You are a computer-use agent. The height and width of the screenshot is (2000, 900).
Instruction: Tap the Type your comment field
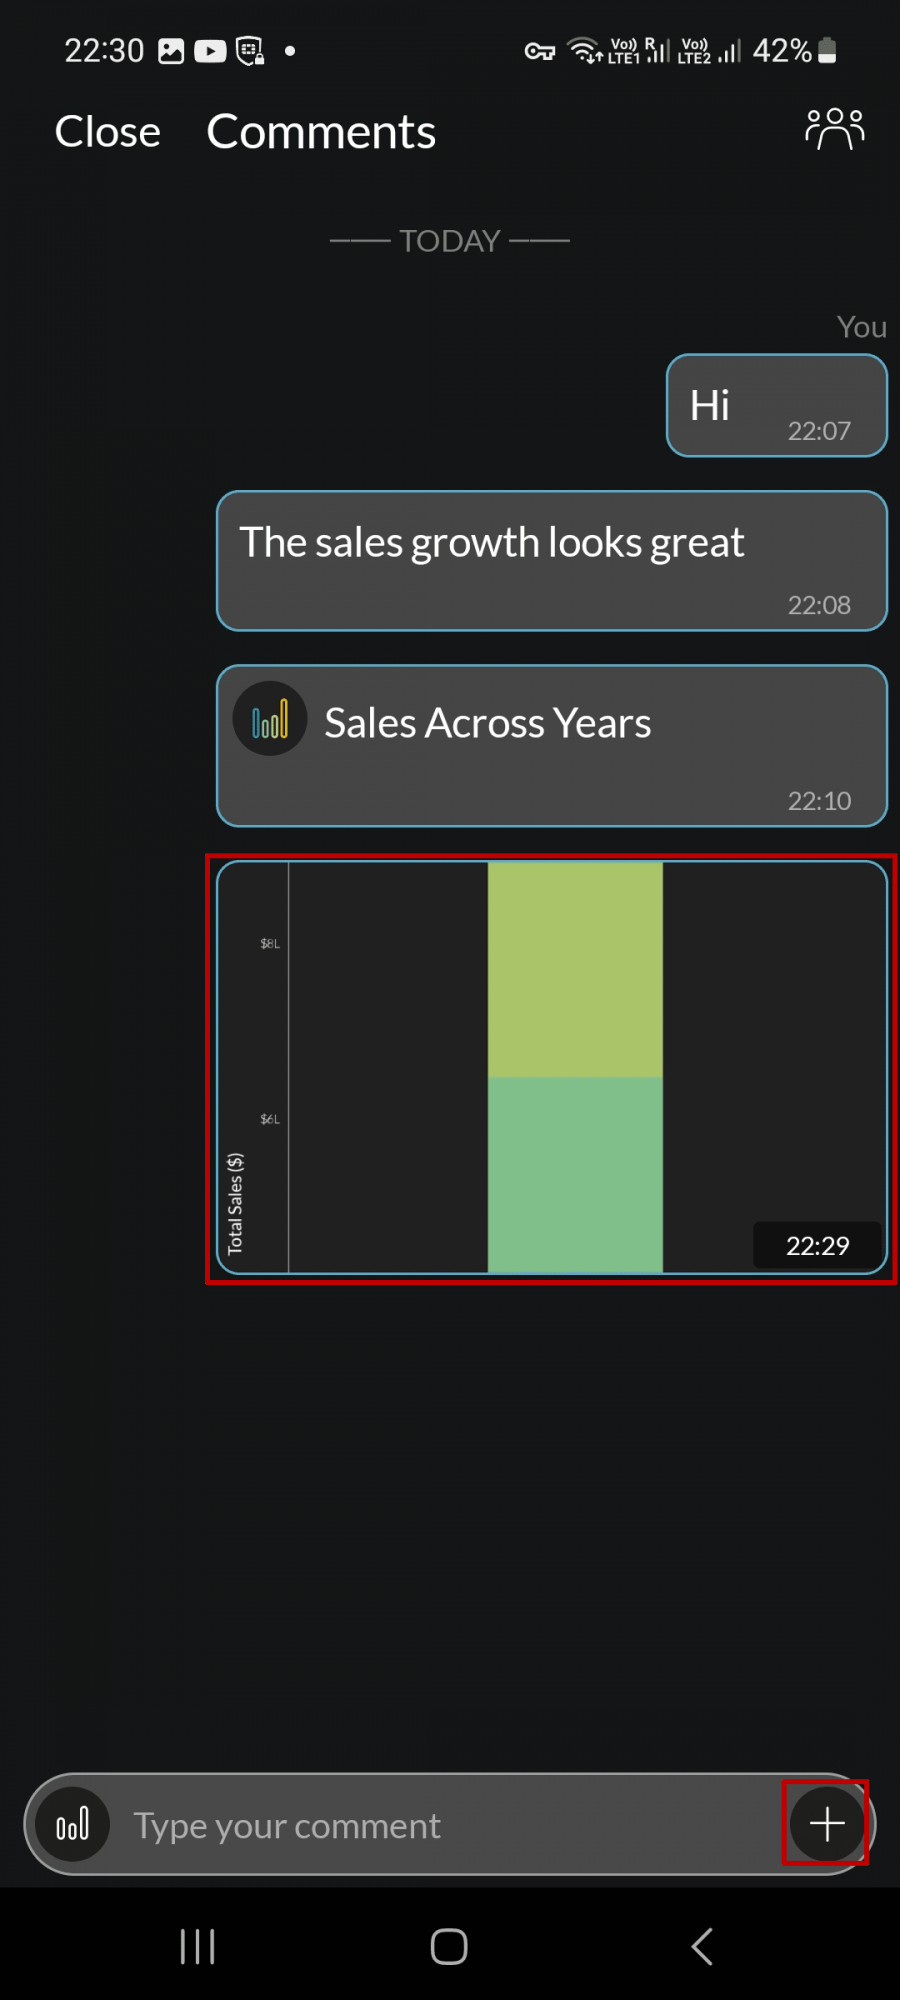click(x=400, y=1824)
